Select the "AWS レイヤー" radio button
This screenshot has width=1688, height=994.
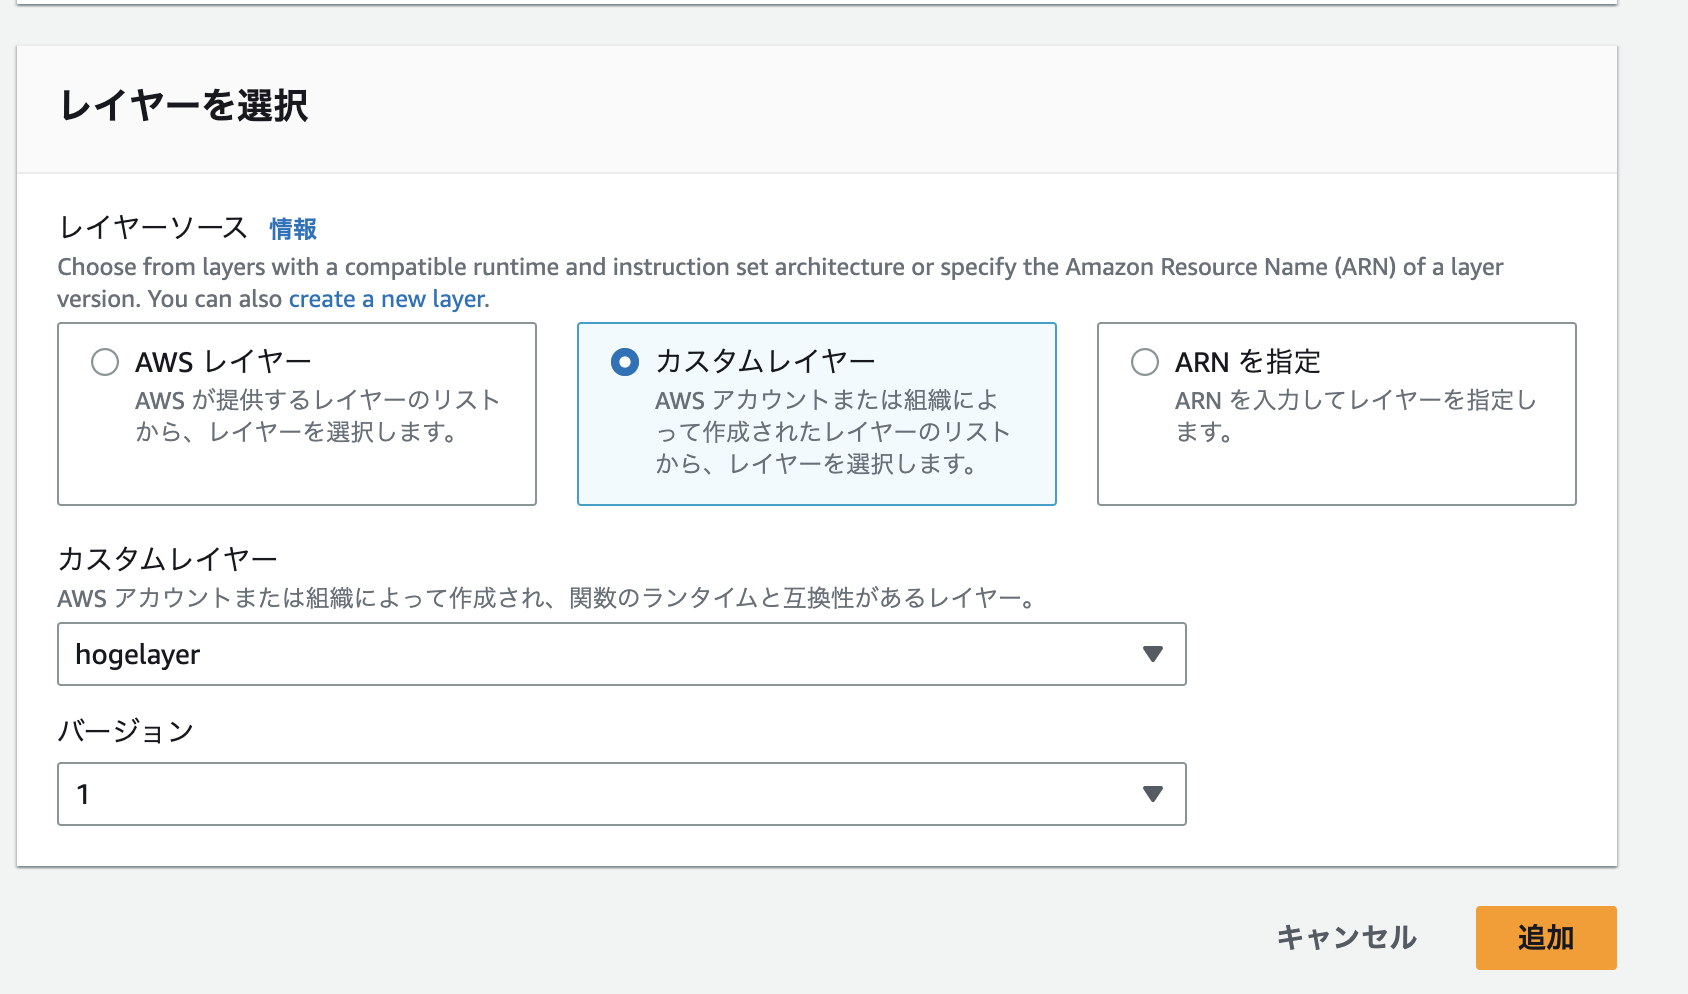[x=104, y=363]
